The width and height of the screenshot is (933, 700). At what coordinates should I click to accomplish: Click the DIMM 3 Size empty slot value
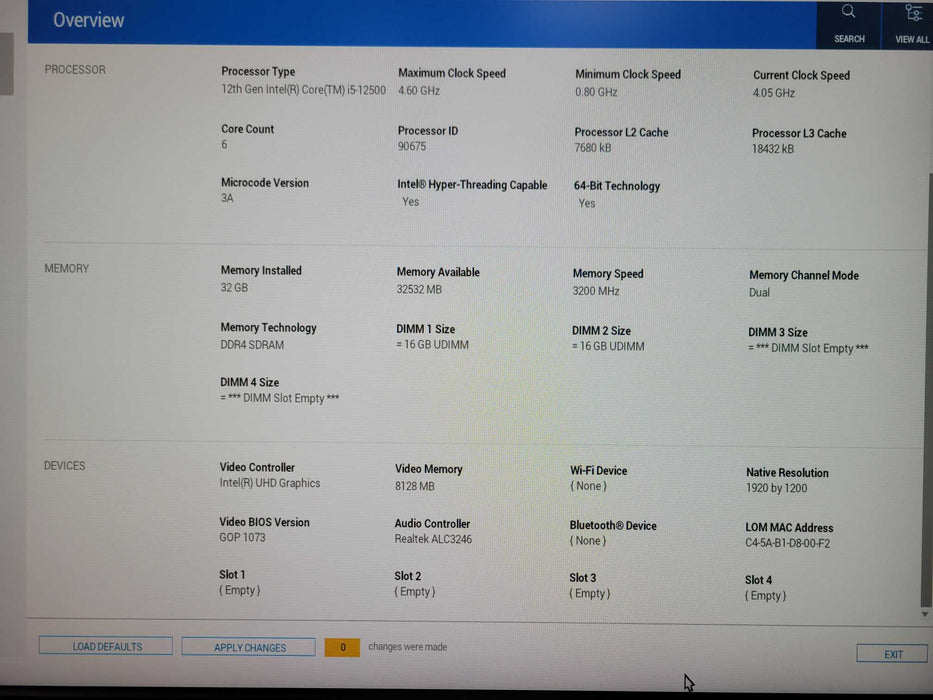808,348
